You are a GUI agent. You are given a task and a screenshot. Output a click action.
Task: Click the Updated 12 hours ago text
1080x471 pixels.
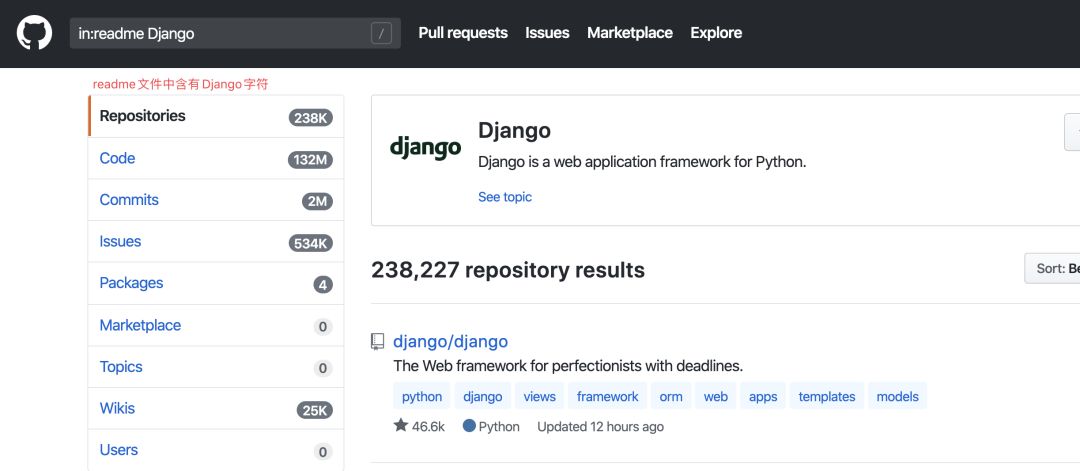pos(601,427)
